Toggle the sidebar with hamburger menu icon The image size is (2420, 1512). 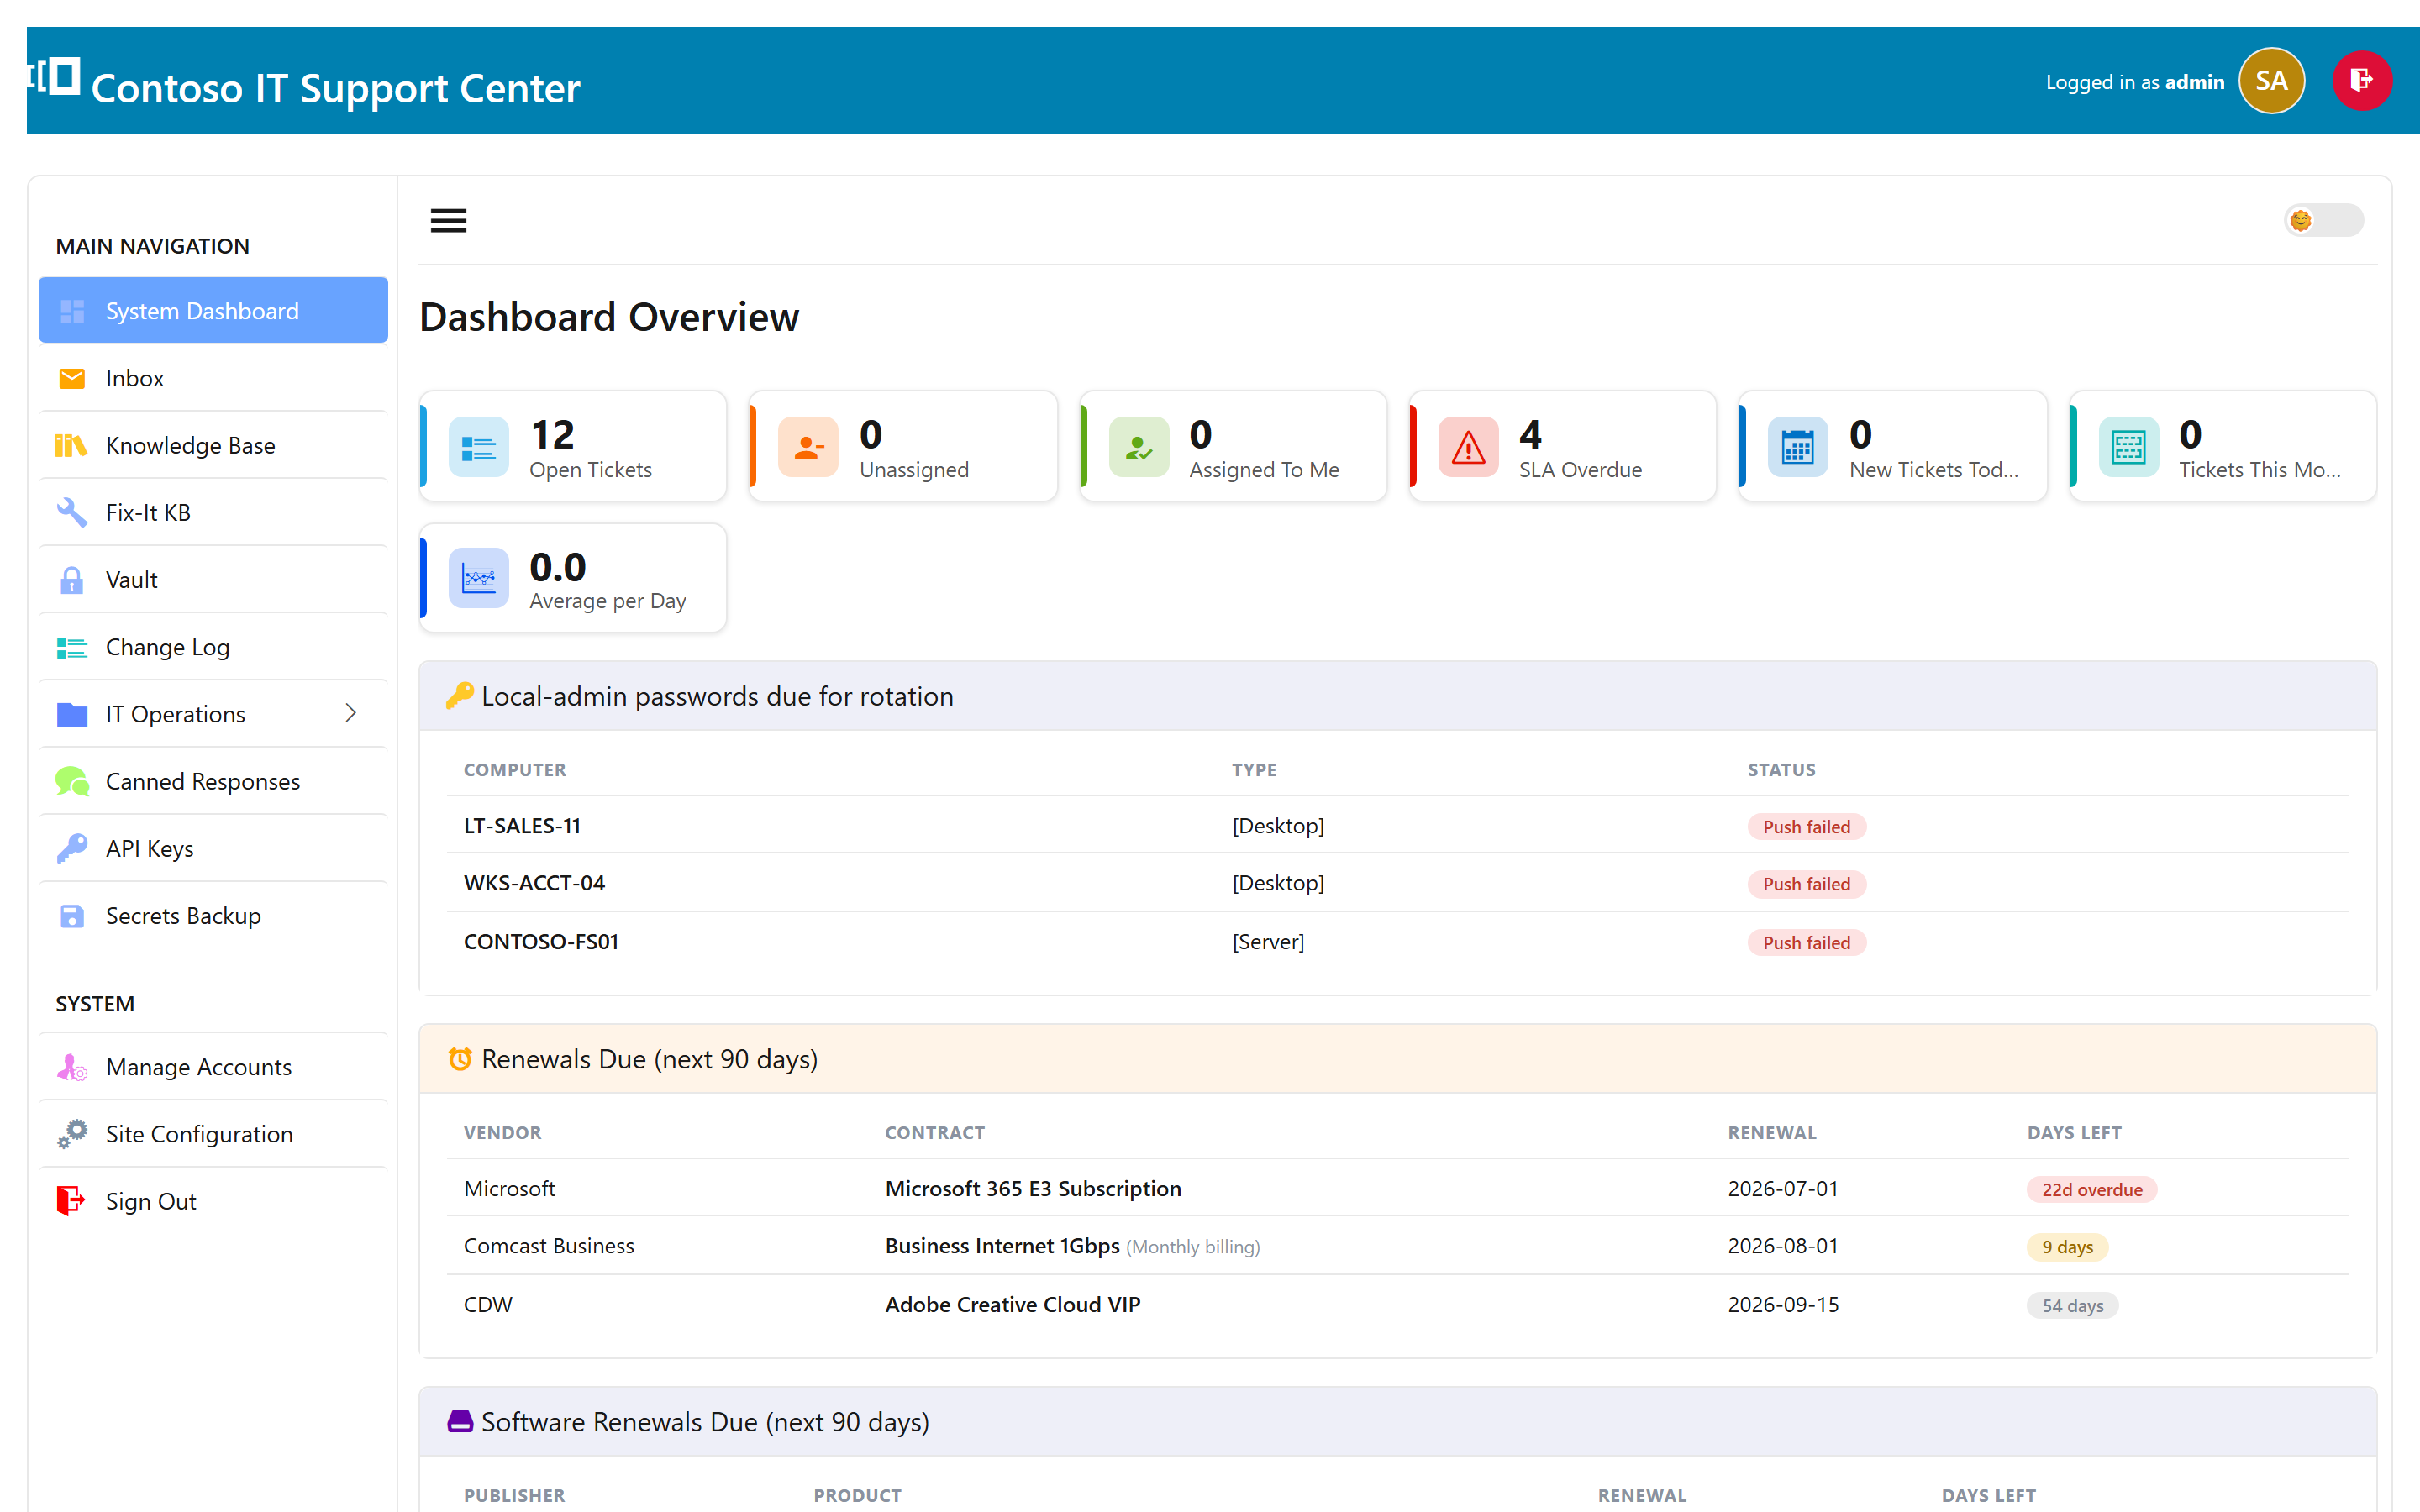[448, 220]
